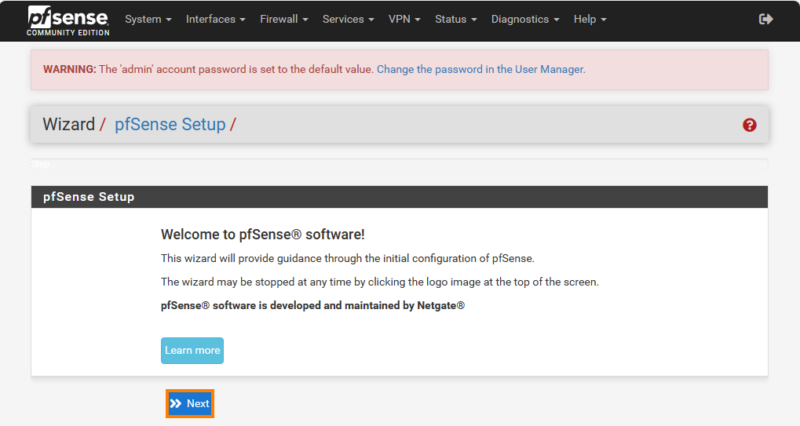Click the Welcome to pfSense software heading
This screenshot has height=426, width=800.
(x=262, y=234)
